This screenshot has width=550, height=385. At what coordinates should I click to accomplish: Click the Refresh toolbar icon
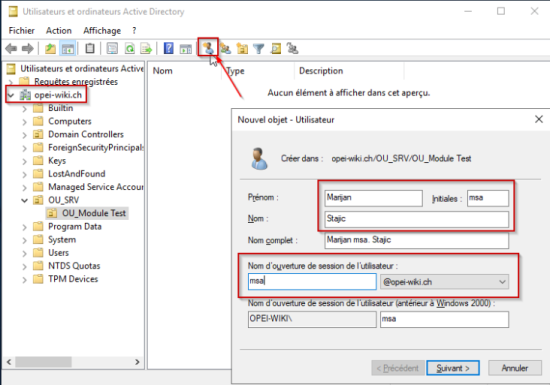(x=129, y=48)
